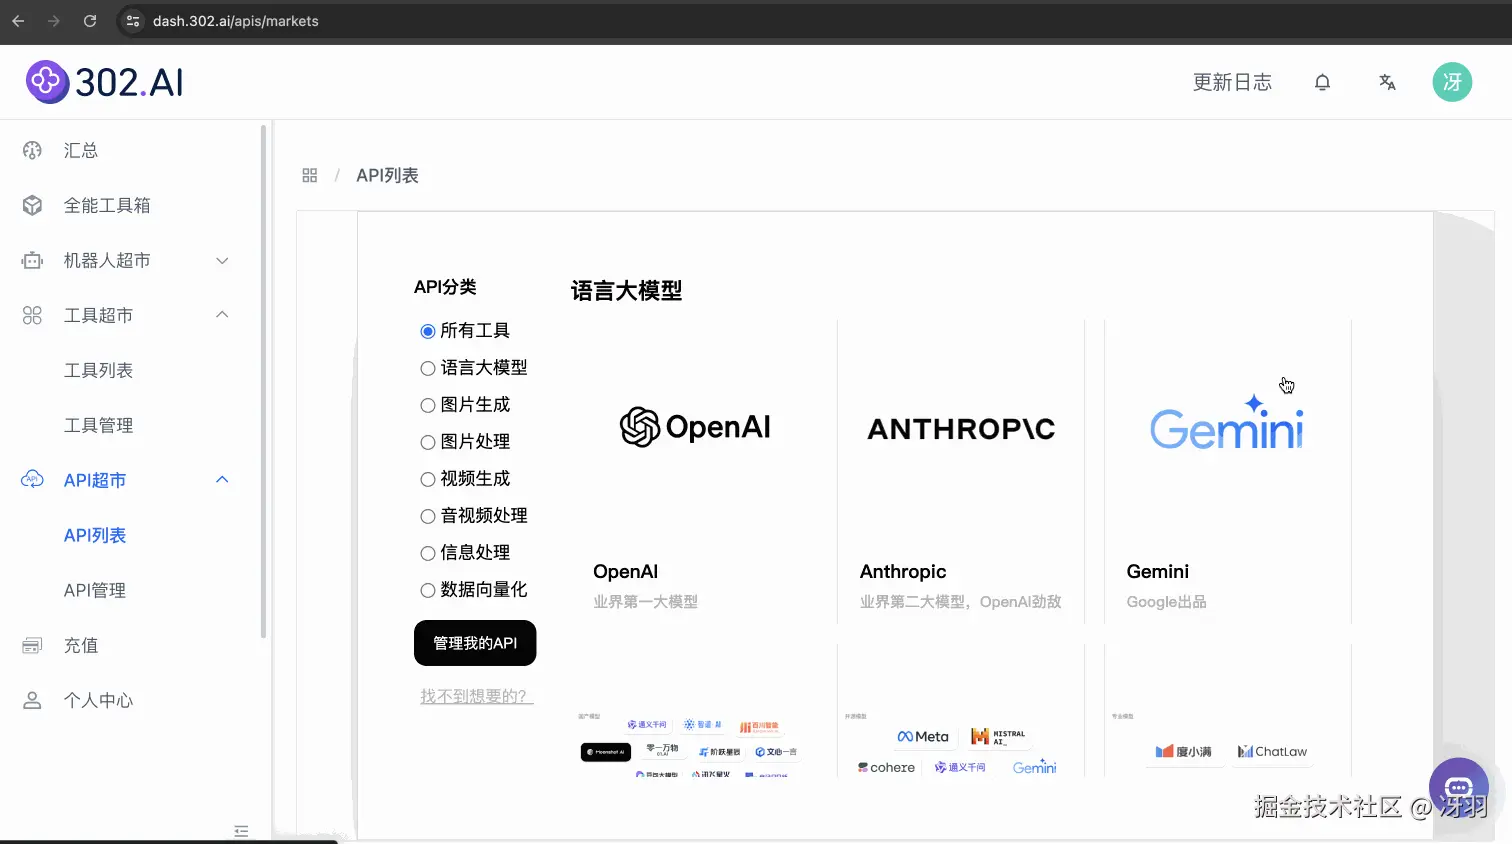Click the sidebar vertical scrollbar
Image resolution: width=1512 pixels, height=844 pixels.
pyautogui.click(x=263, y=380)
